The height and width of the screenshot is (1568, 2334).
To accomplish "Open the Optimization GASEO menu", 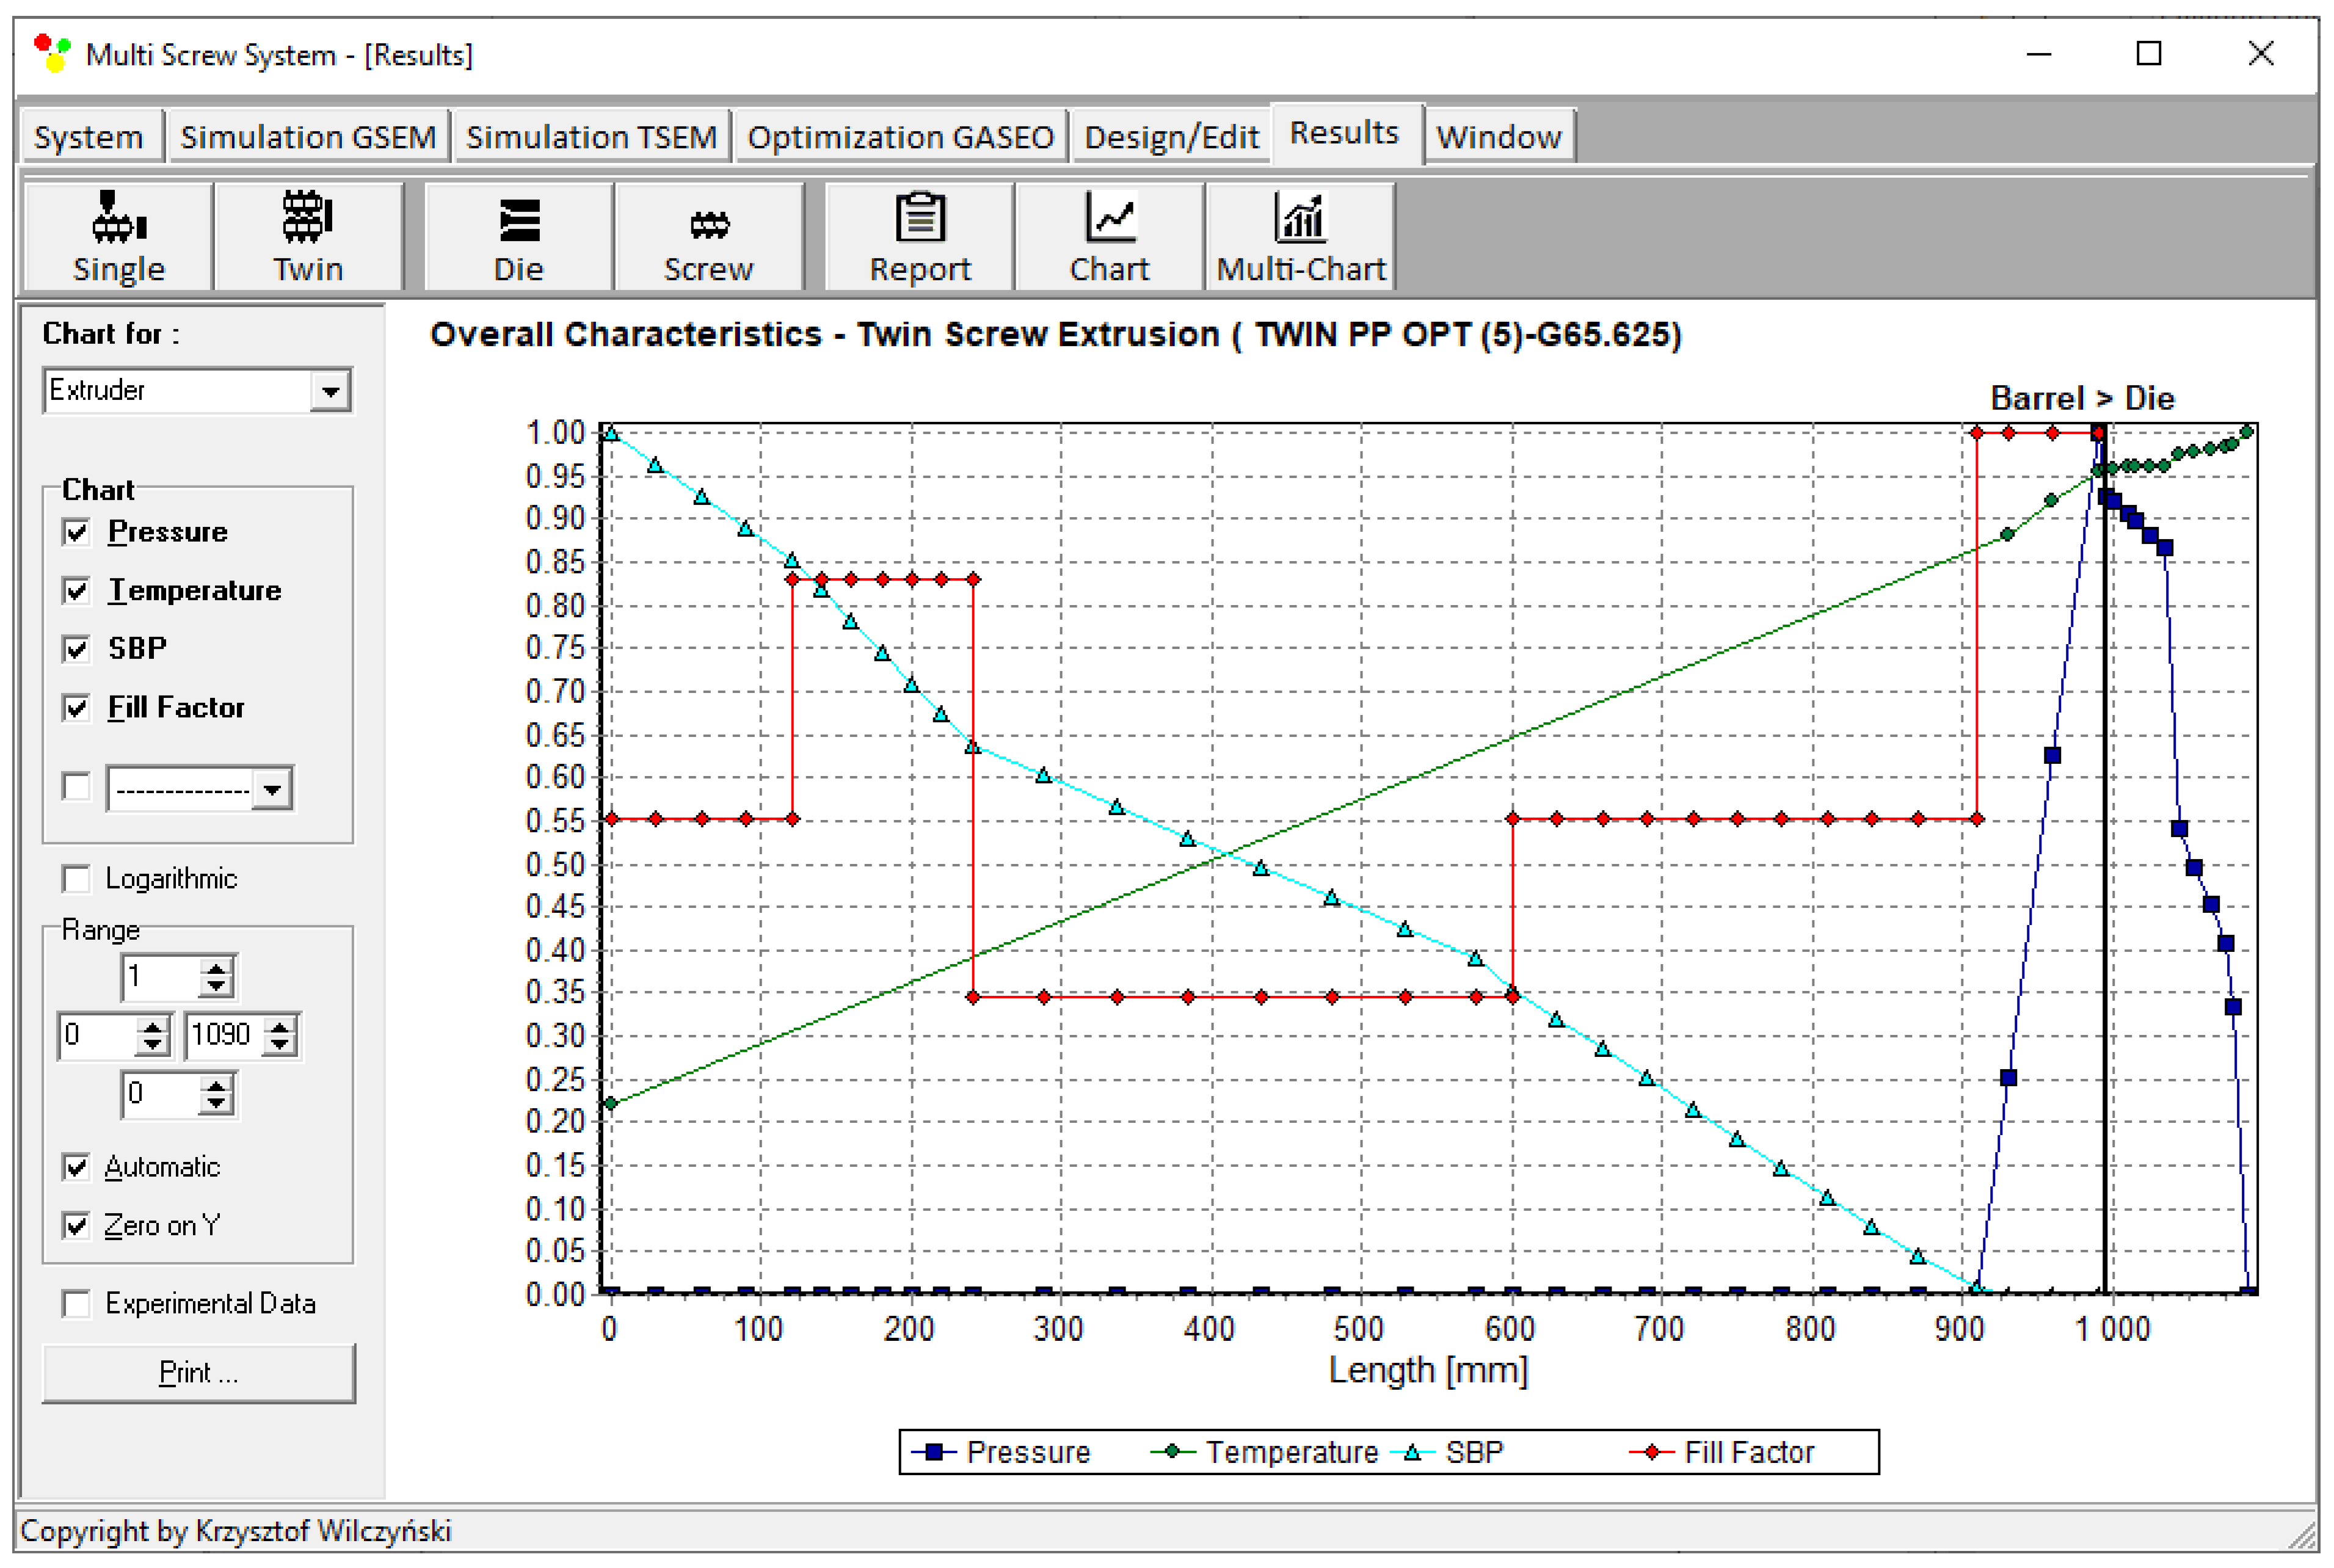I will click(900, 137).
